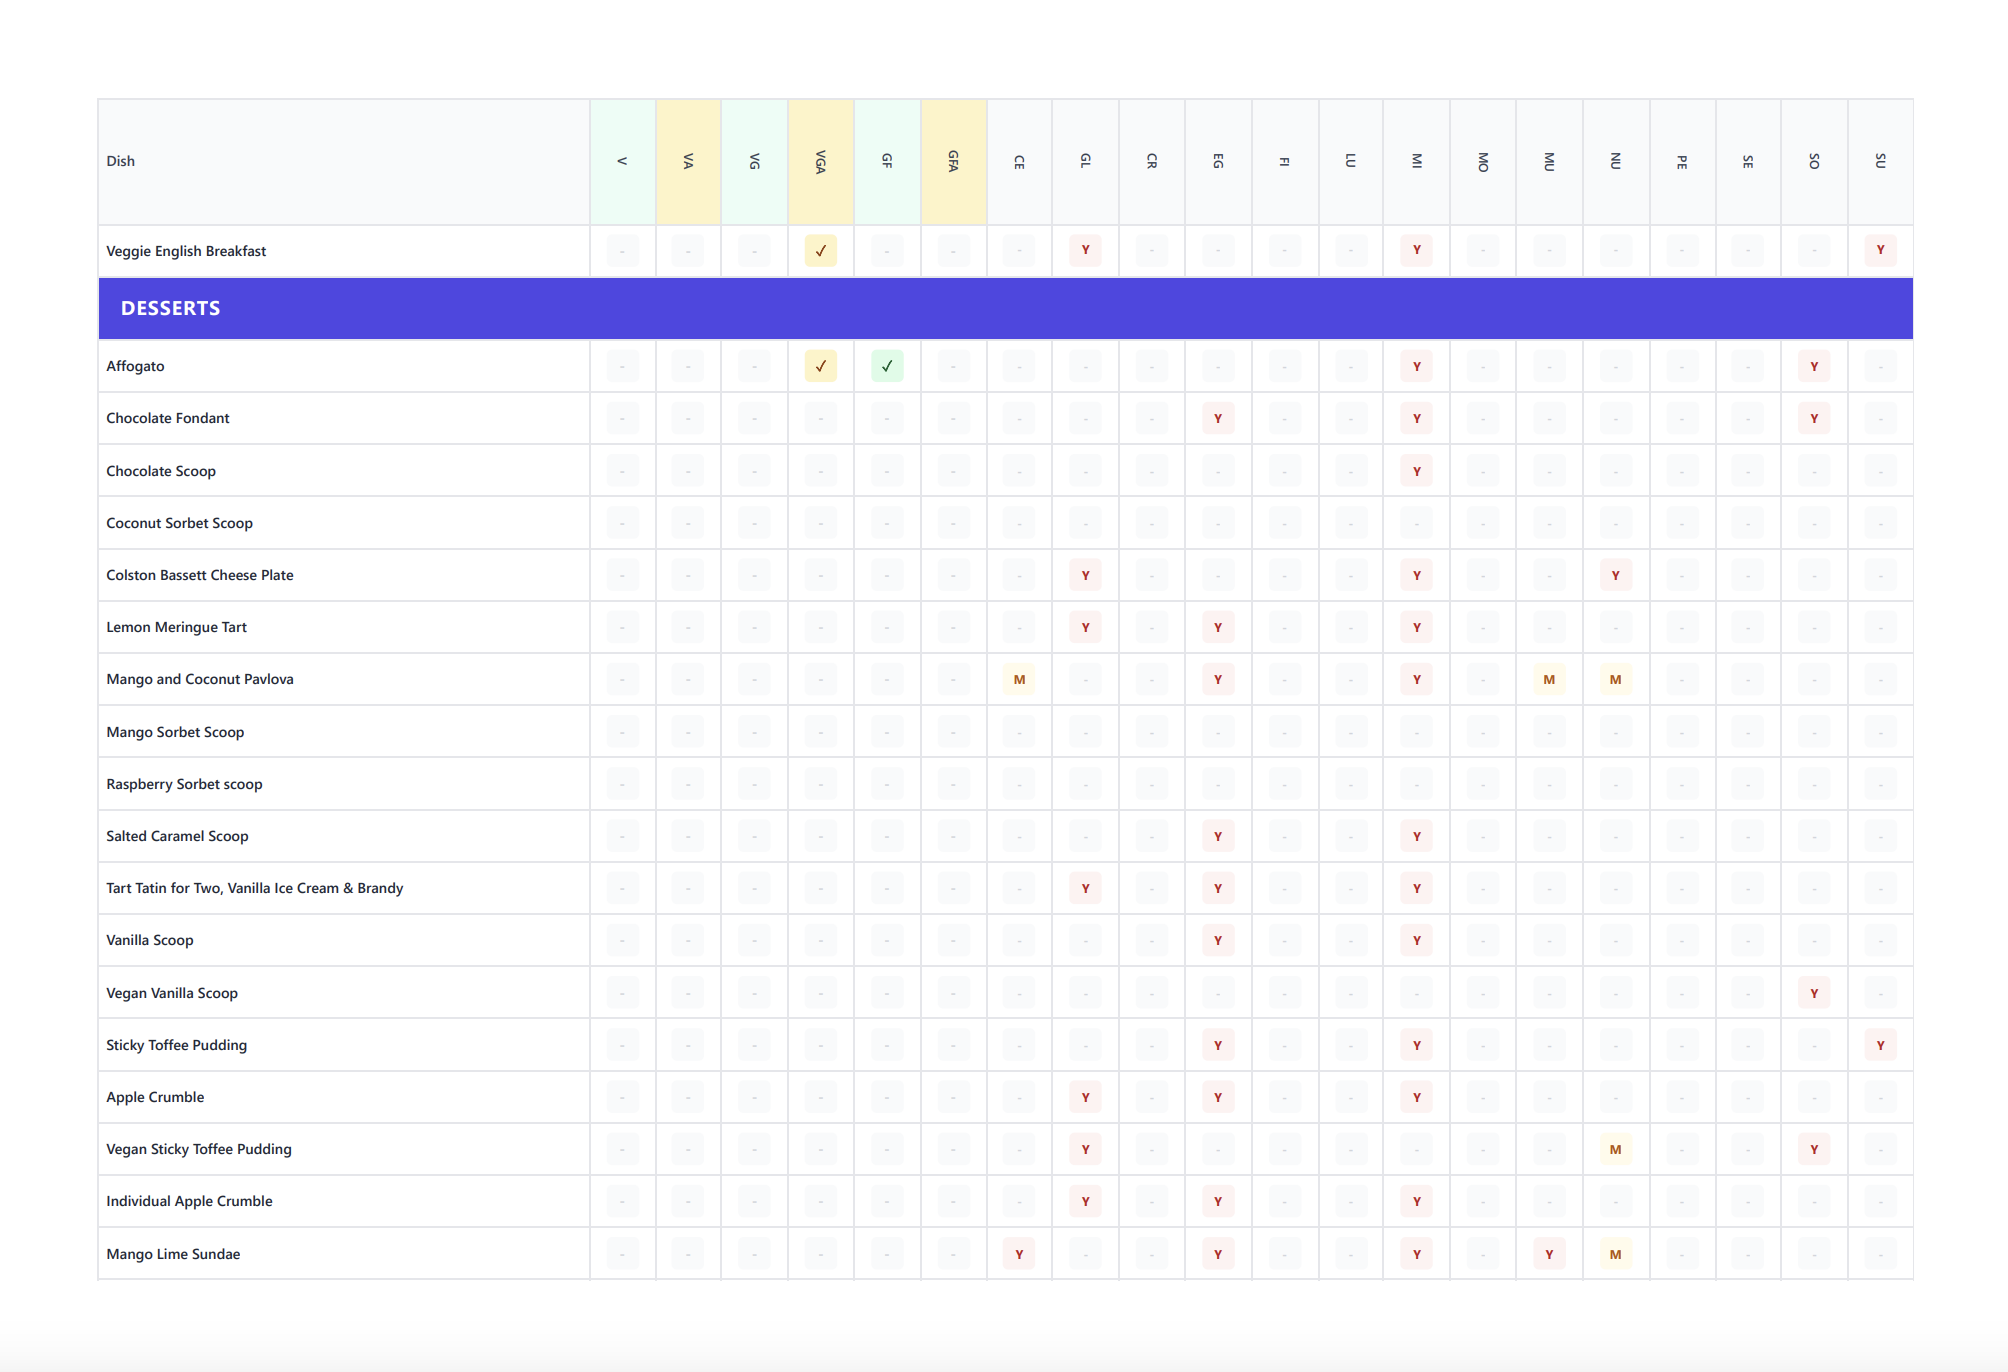Click the Y milk badge for Chocolate Scoop
The height and width of the screenshot is (1372, 2008).
(x=1416, y=470)
